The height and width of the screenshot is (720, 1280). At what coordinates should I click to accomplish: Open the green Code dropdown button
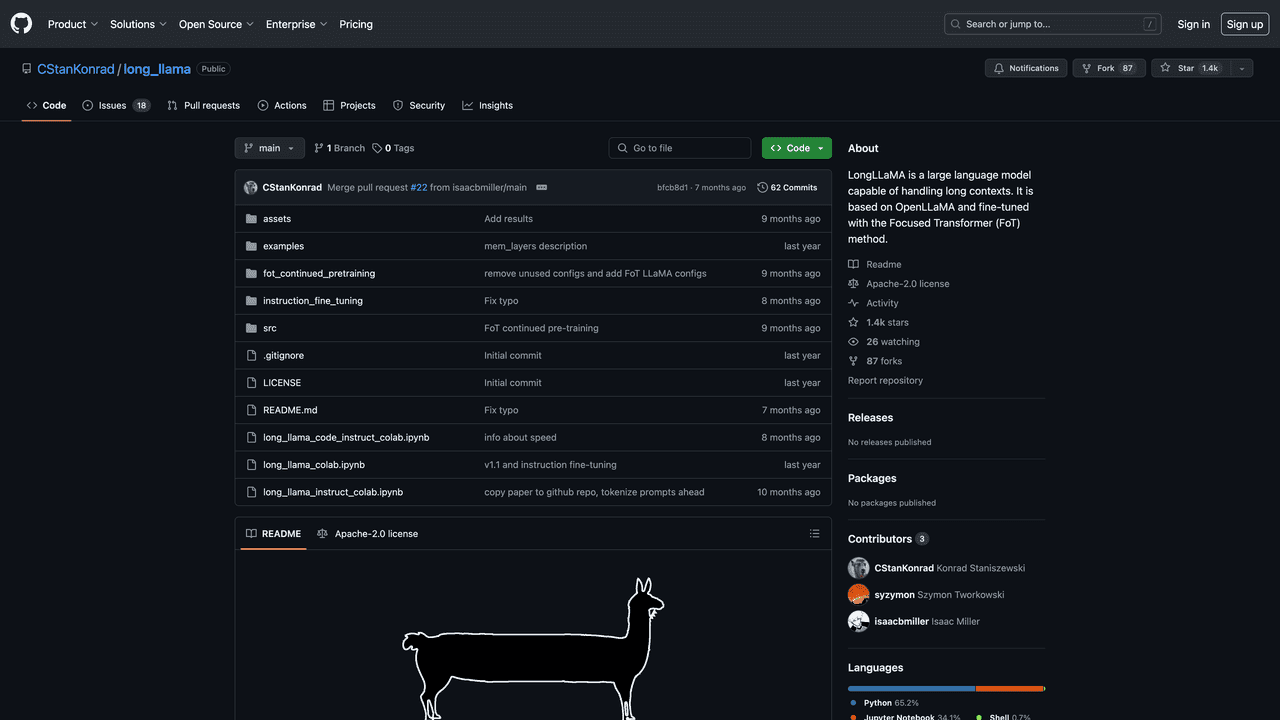797,148
